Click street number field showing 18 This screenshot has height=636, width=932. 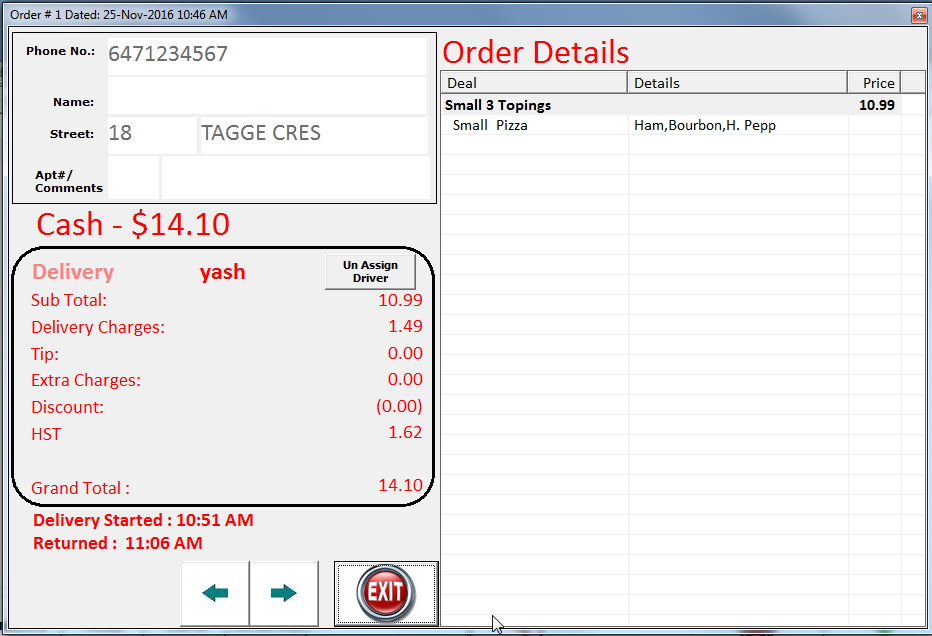point(152,135)
